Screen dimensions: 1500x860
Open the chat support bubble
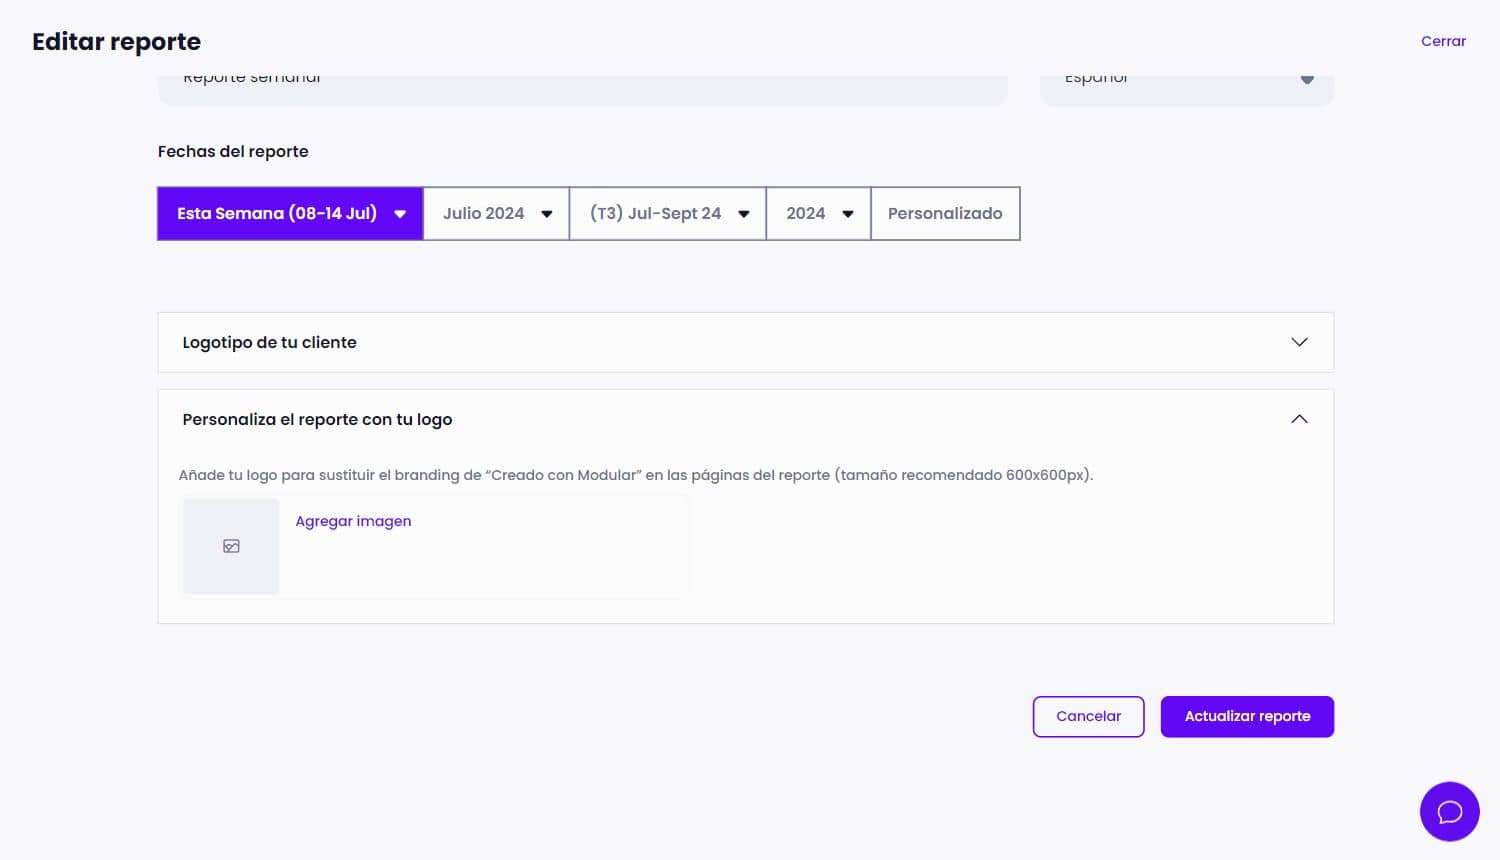tap(1449, 811)
